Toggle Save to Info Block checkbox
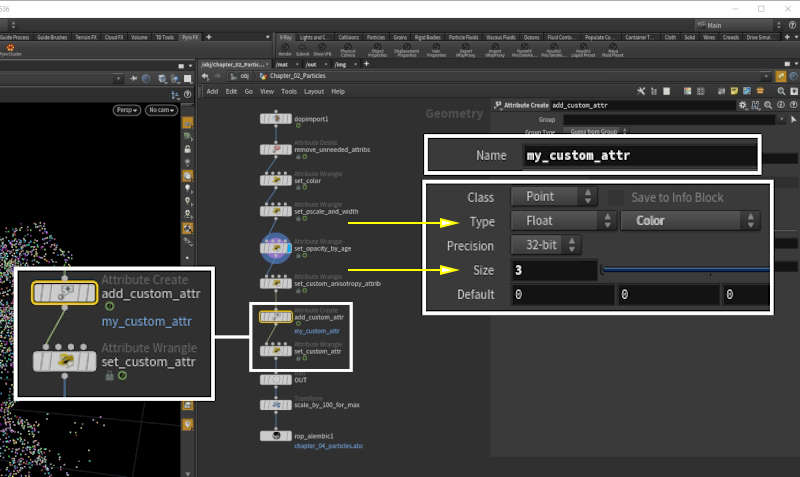The image size is (800, 477). click(x=616, y=197)
